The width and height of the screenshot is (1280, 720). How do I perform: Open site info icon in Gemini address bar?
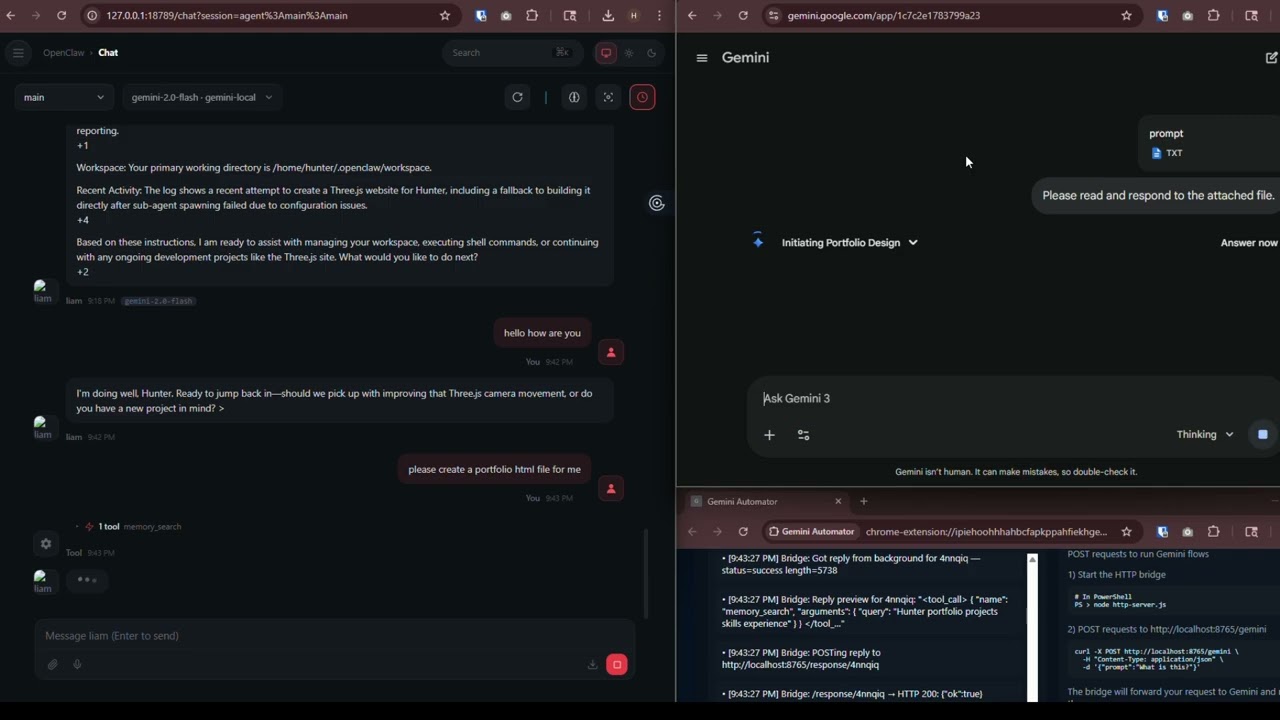[772, 15]
